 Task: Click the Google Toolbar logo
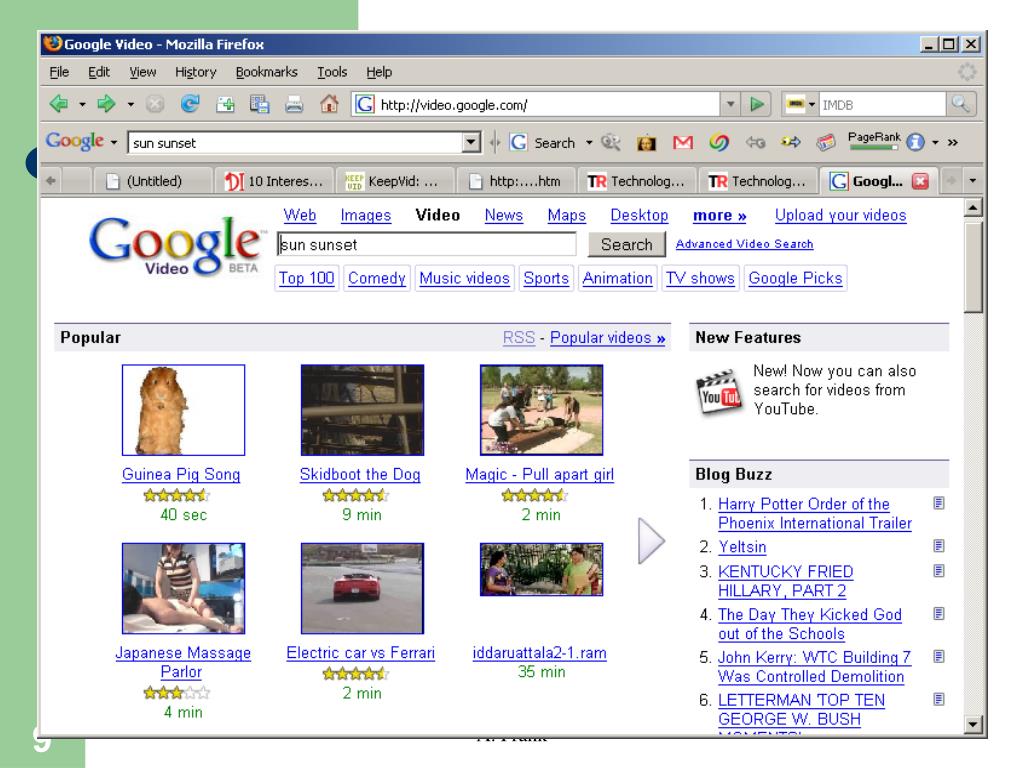tap(75, 141)
